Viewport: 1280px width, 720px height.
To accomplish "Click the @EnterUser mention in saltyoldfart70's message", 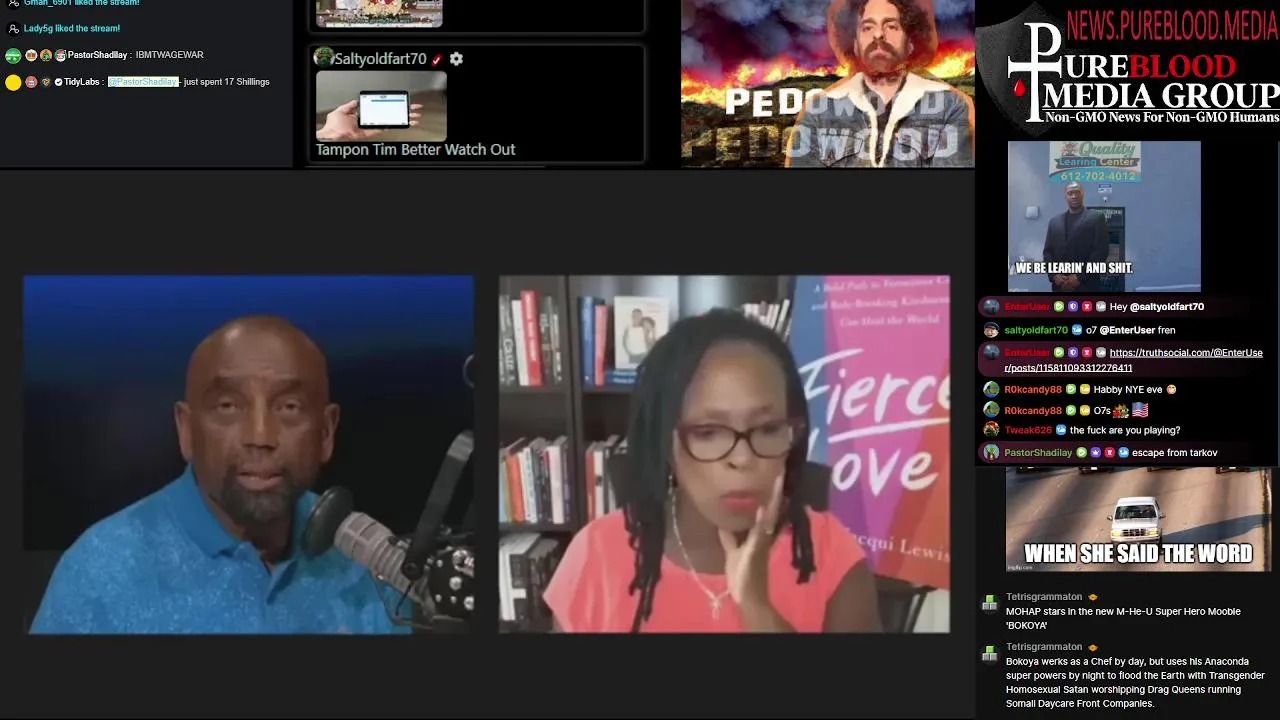I will click(1127, 330).
